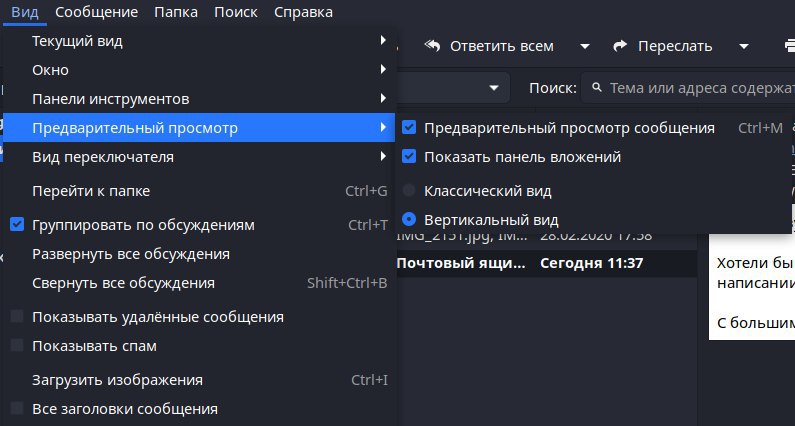Open Переслать dropdown arrow
This screenshot has height=426, width=795.
pos(744,47)
